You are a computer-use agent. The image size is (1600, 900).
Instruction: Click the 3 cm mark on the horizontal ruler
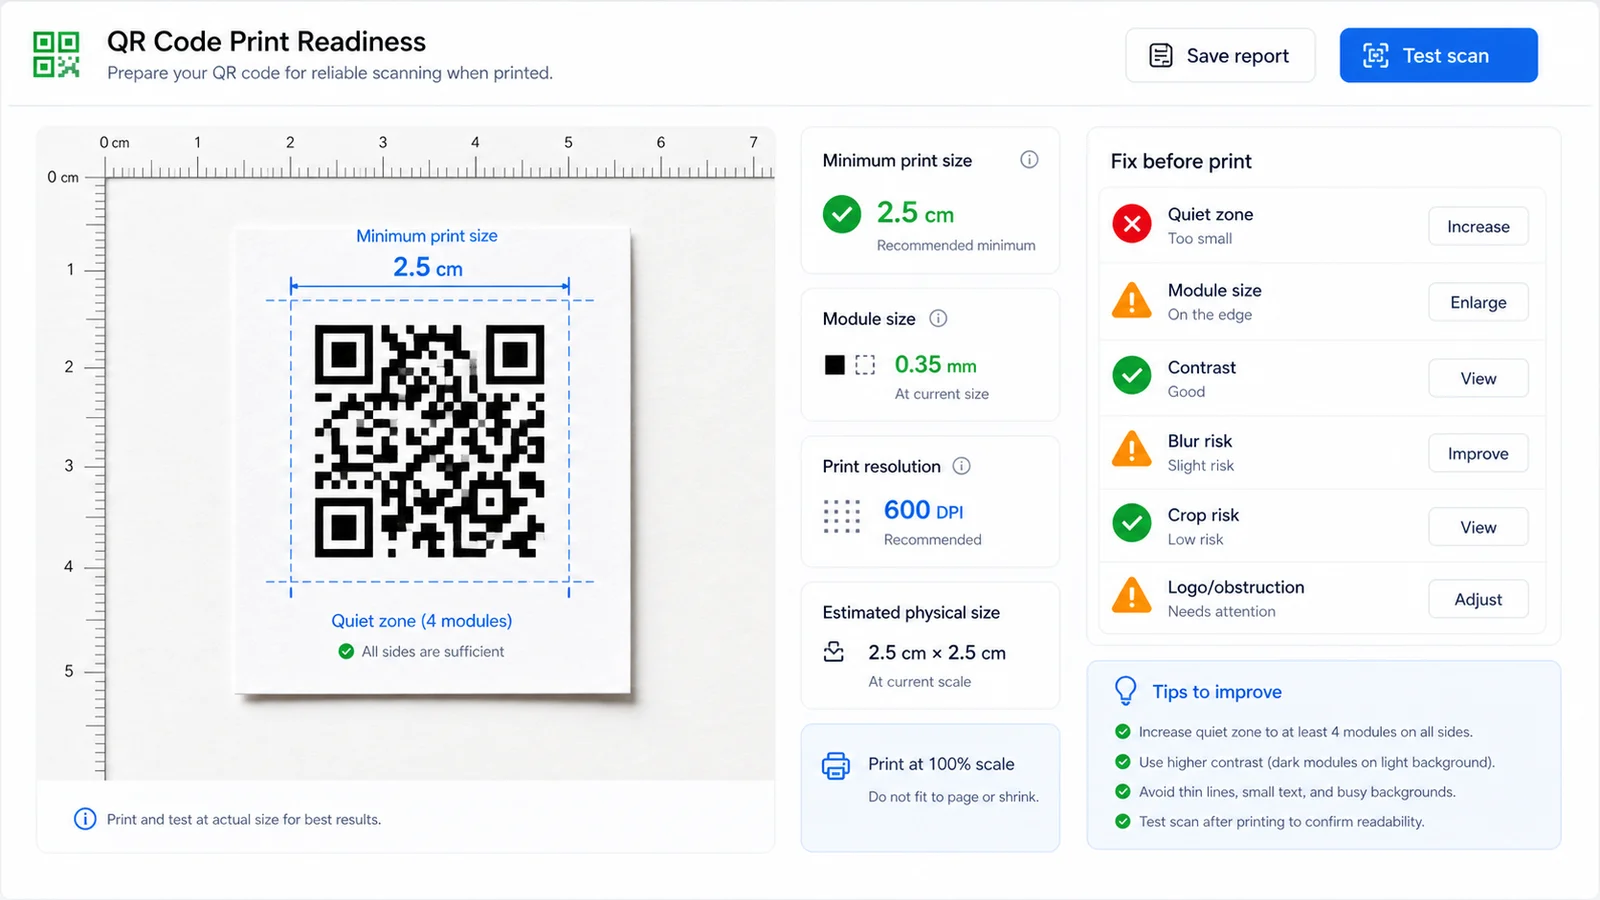[383, 143]
